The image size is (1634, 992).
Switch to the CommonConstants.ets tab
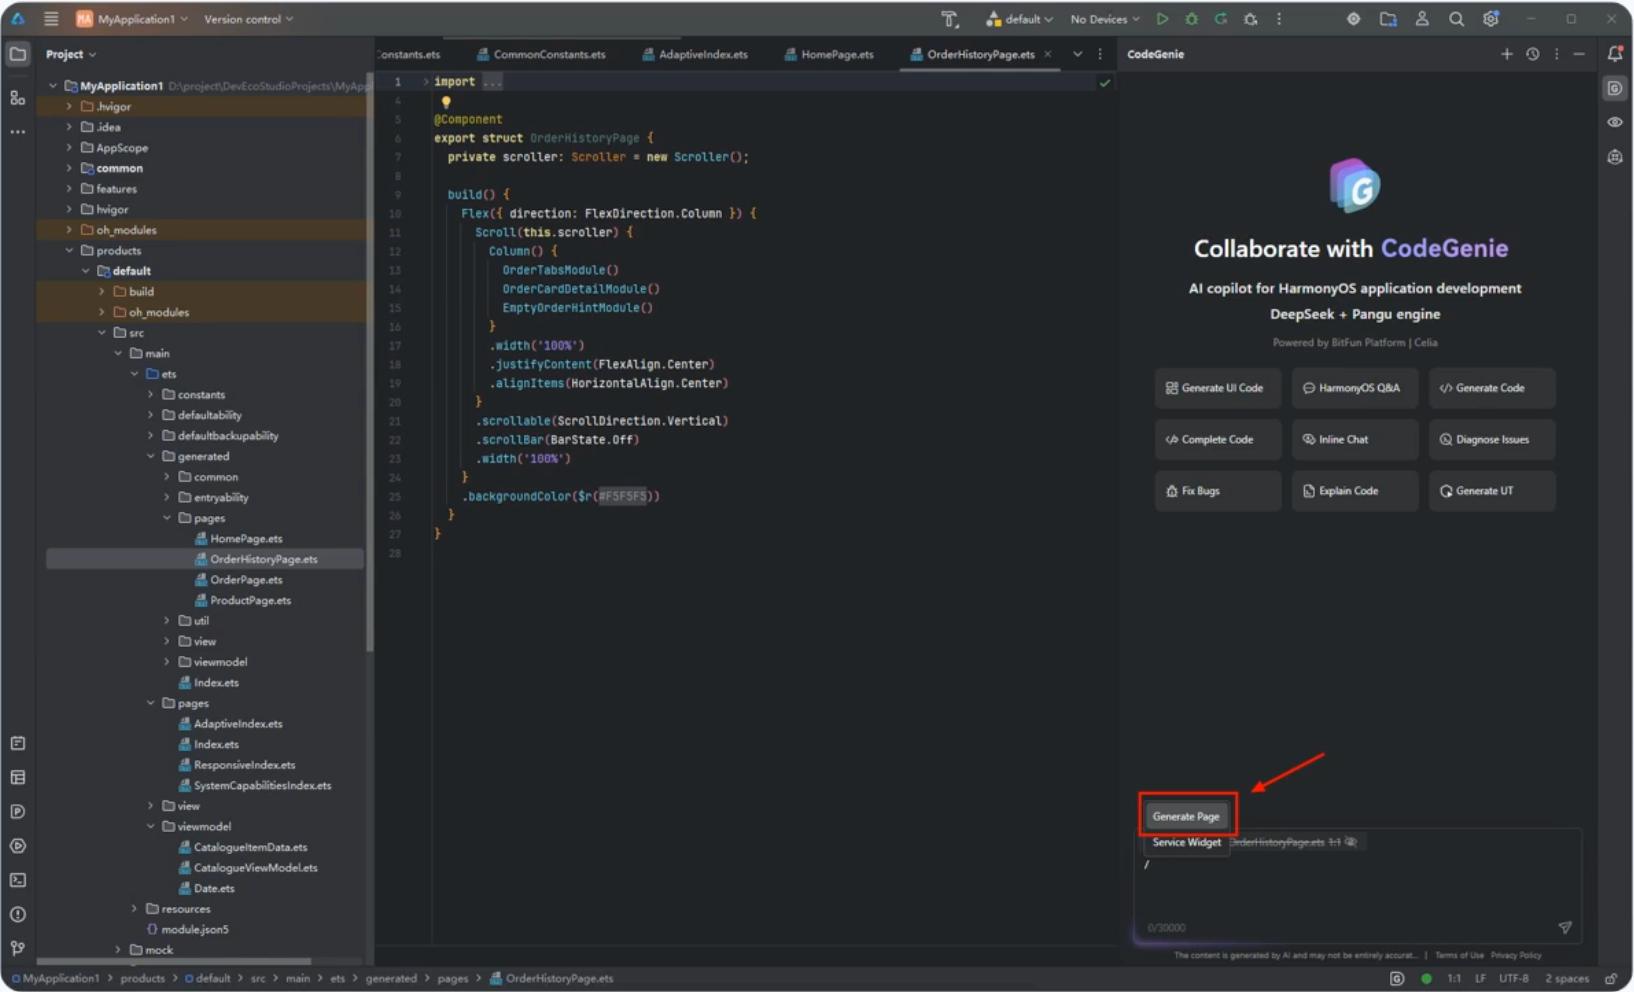point(541,54)
